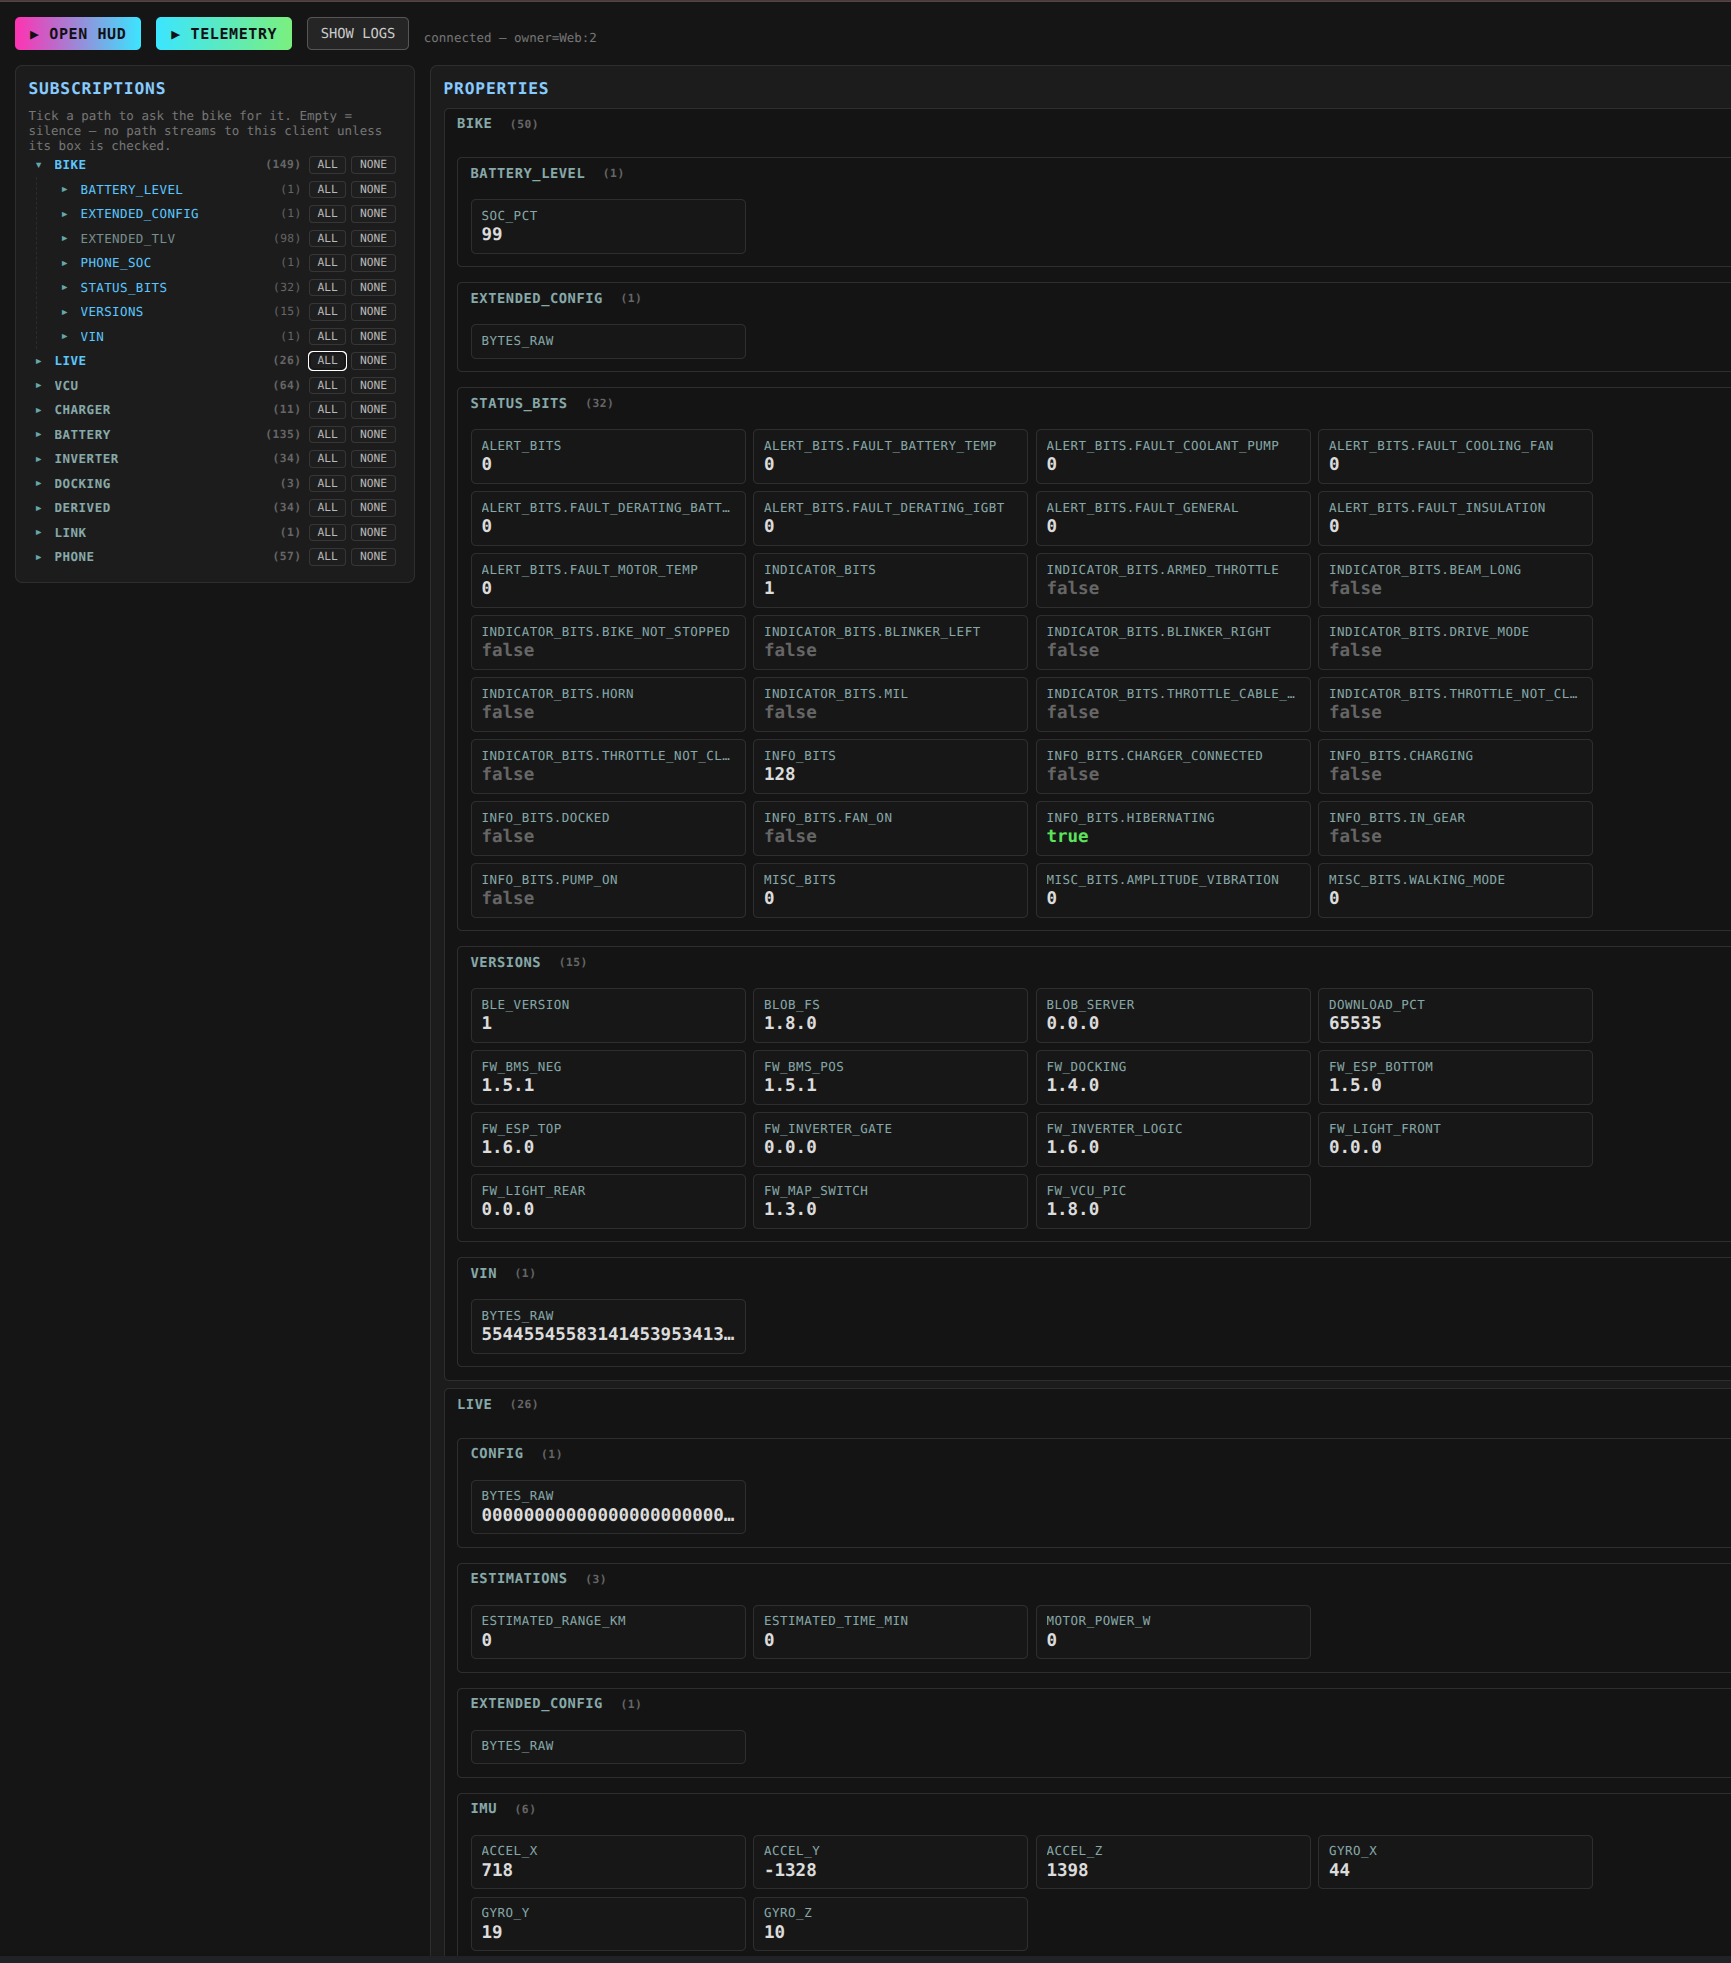Subscribe ALL for STATUS_BITS row
Viewport: 1731px width, 1963px height.
pos(327,288)
